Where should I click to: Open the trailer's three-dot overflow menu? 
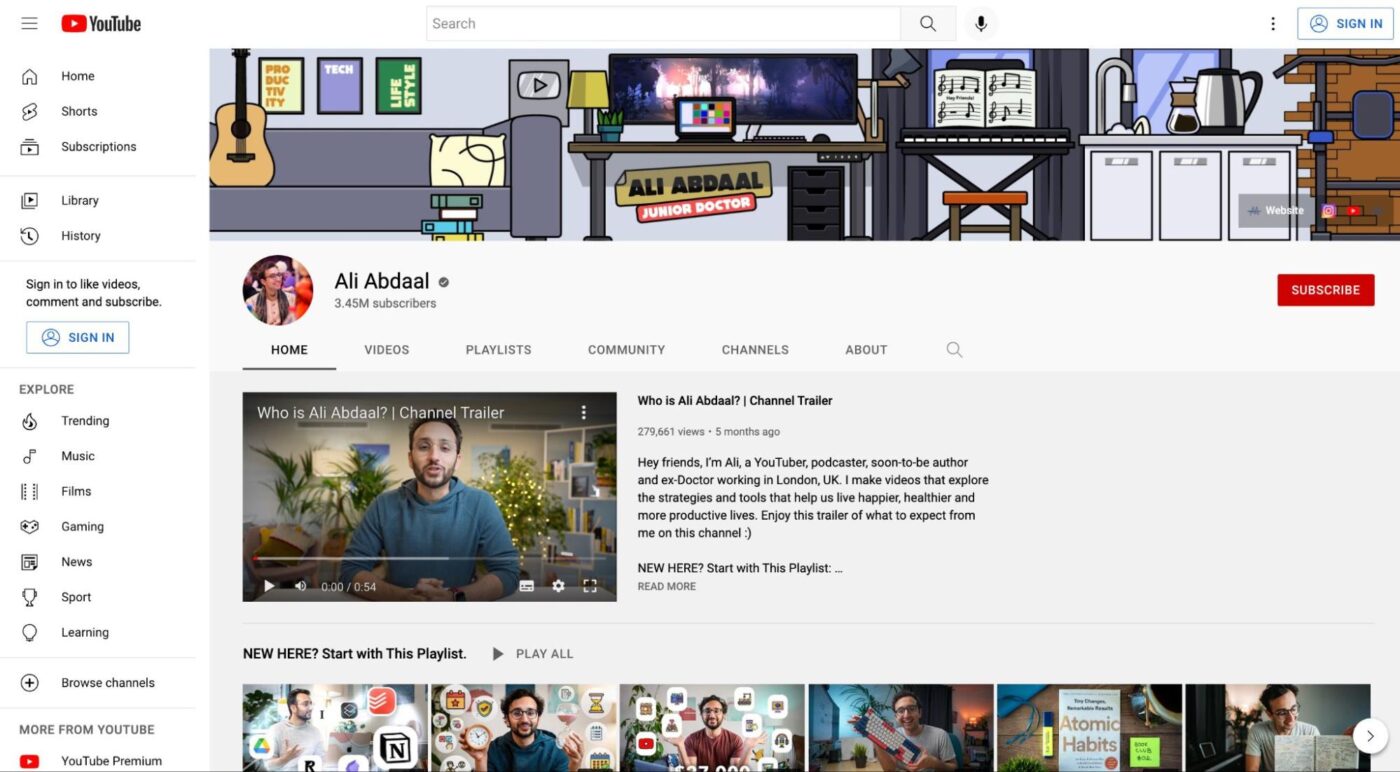(x=584, y=412)
